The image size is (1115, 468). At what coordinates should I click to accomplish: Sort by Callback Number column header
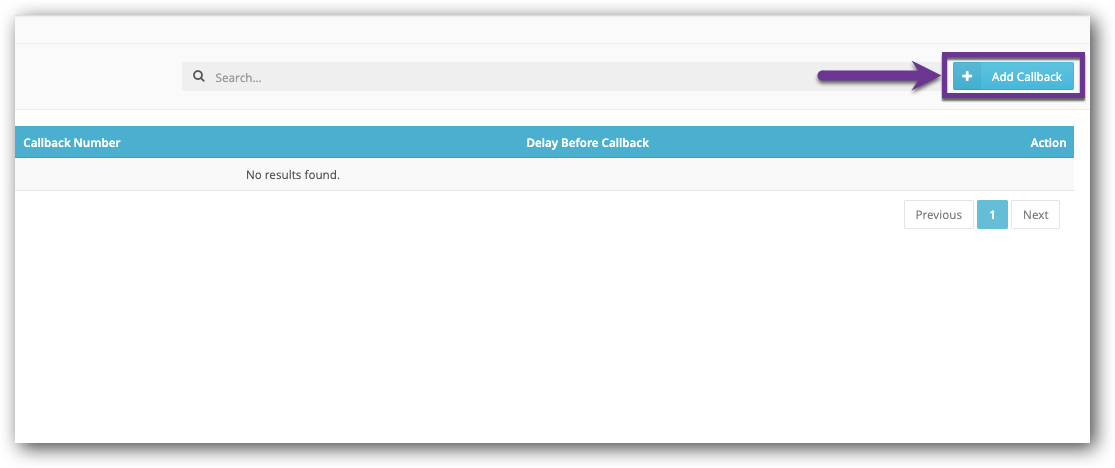72,143
